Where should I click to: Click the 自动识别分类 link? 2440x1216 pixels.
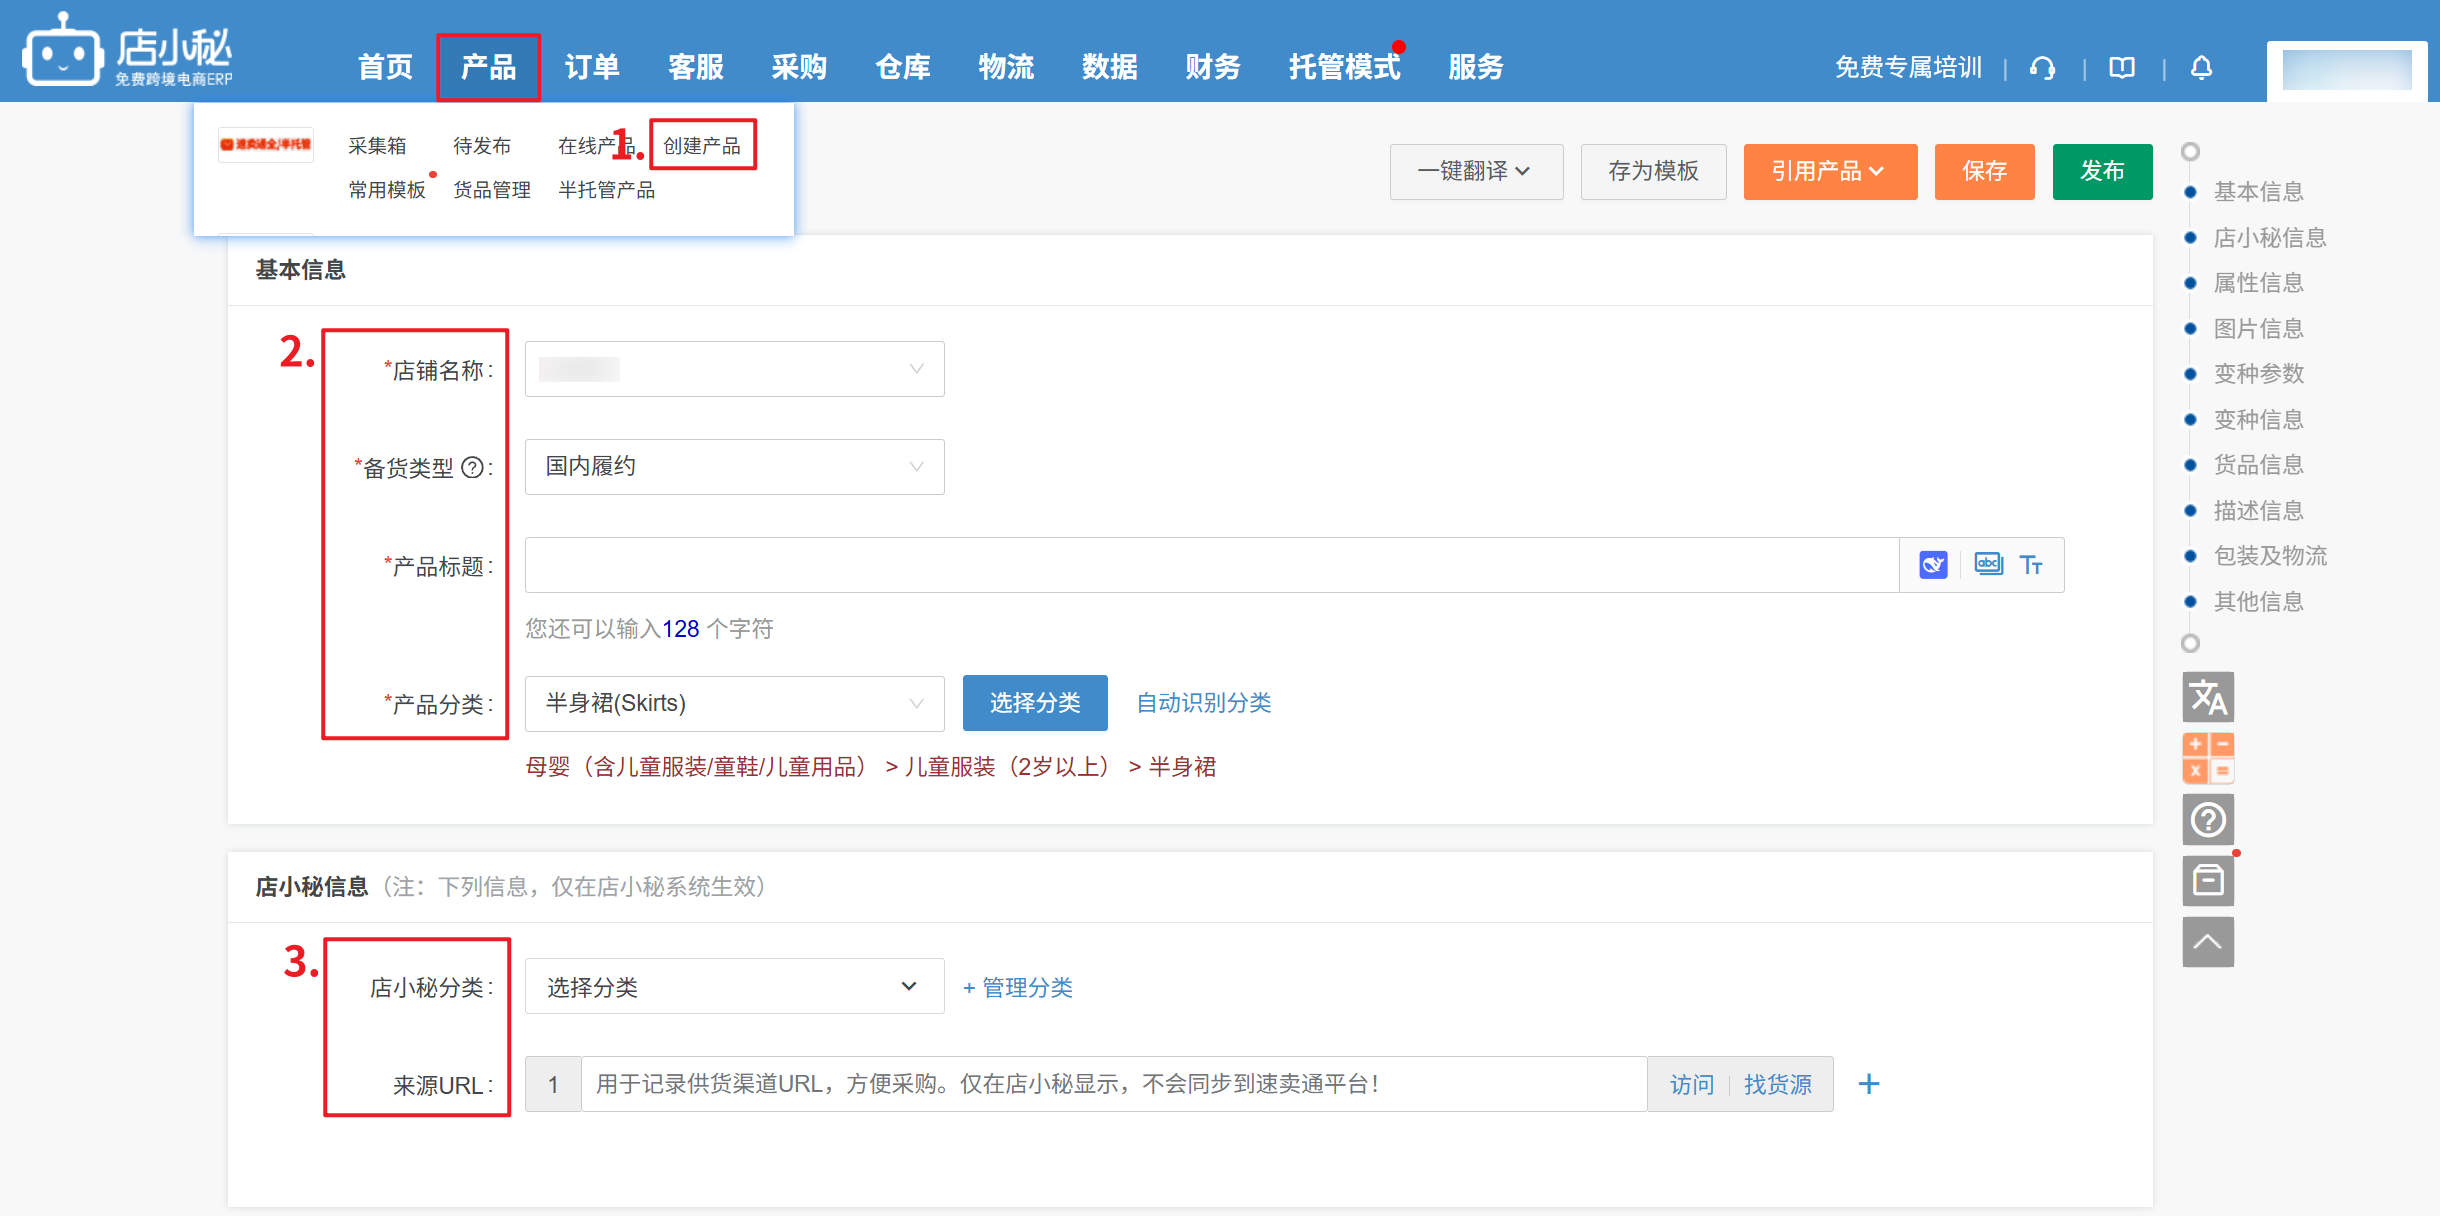tap(1203, 703)
